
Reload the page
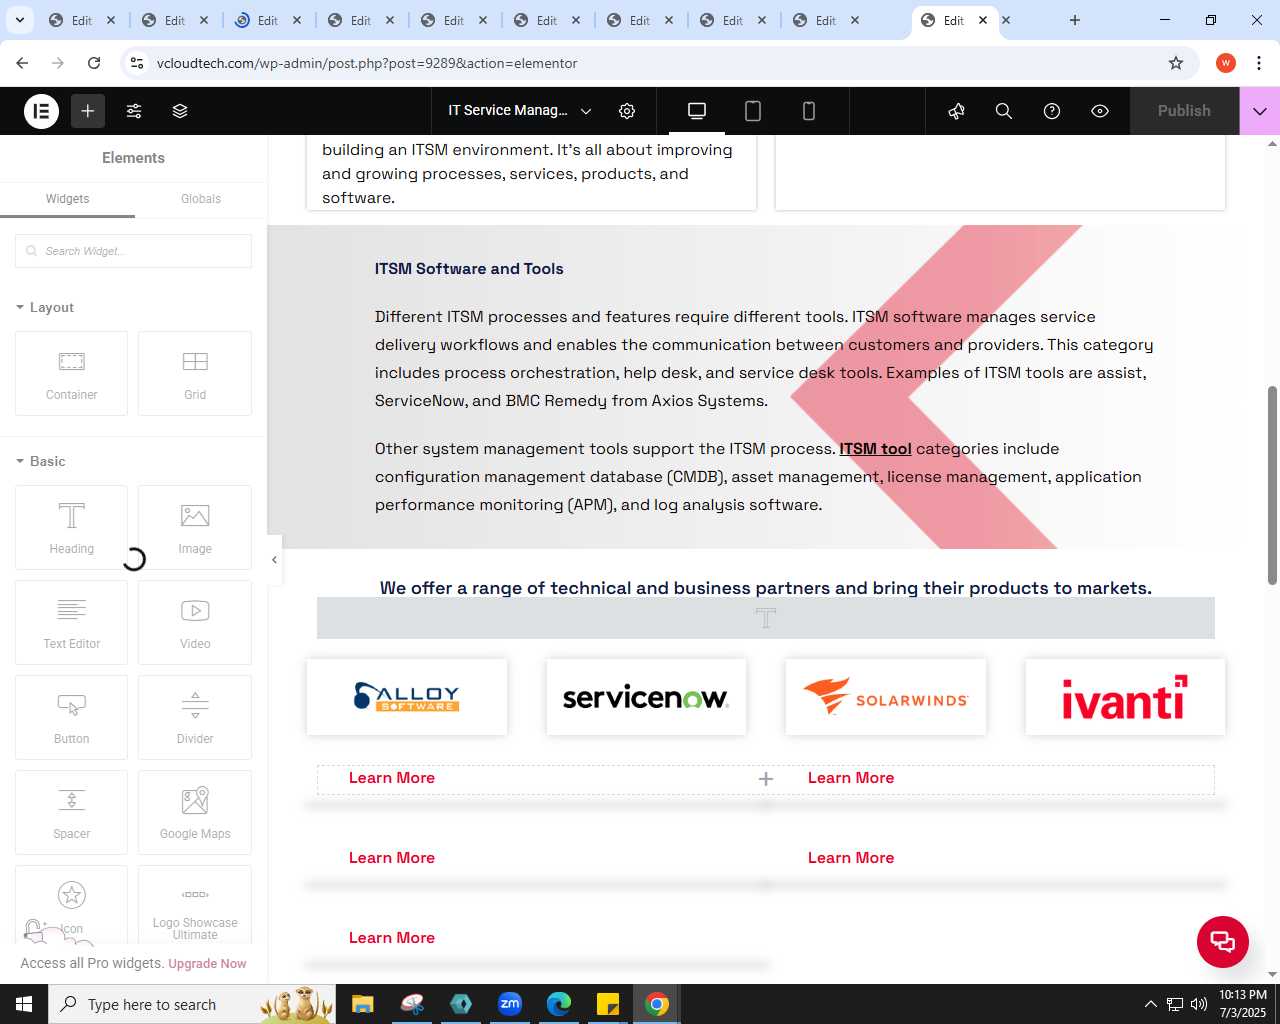[94, 63]
